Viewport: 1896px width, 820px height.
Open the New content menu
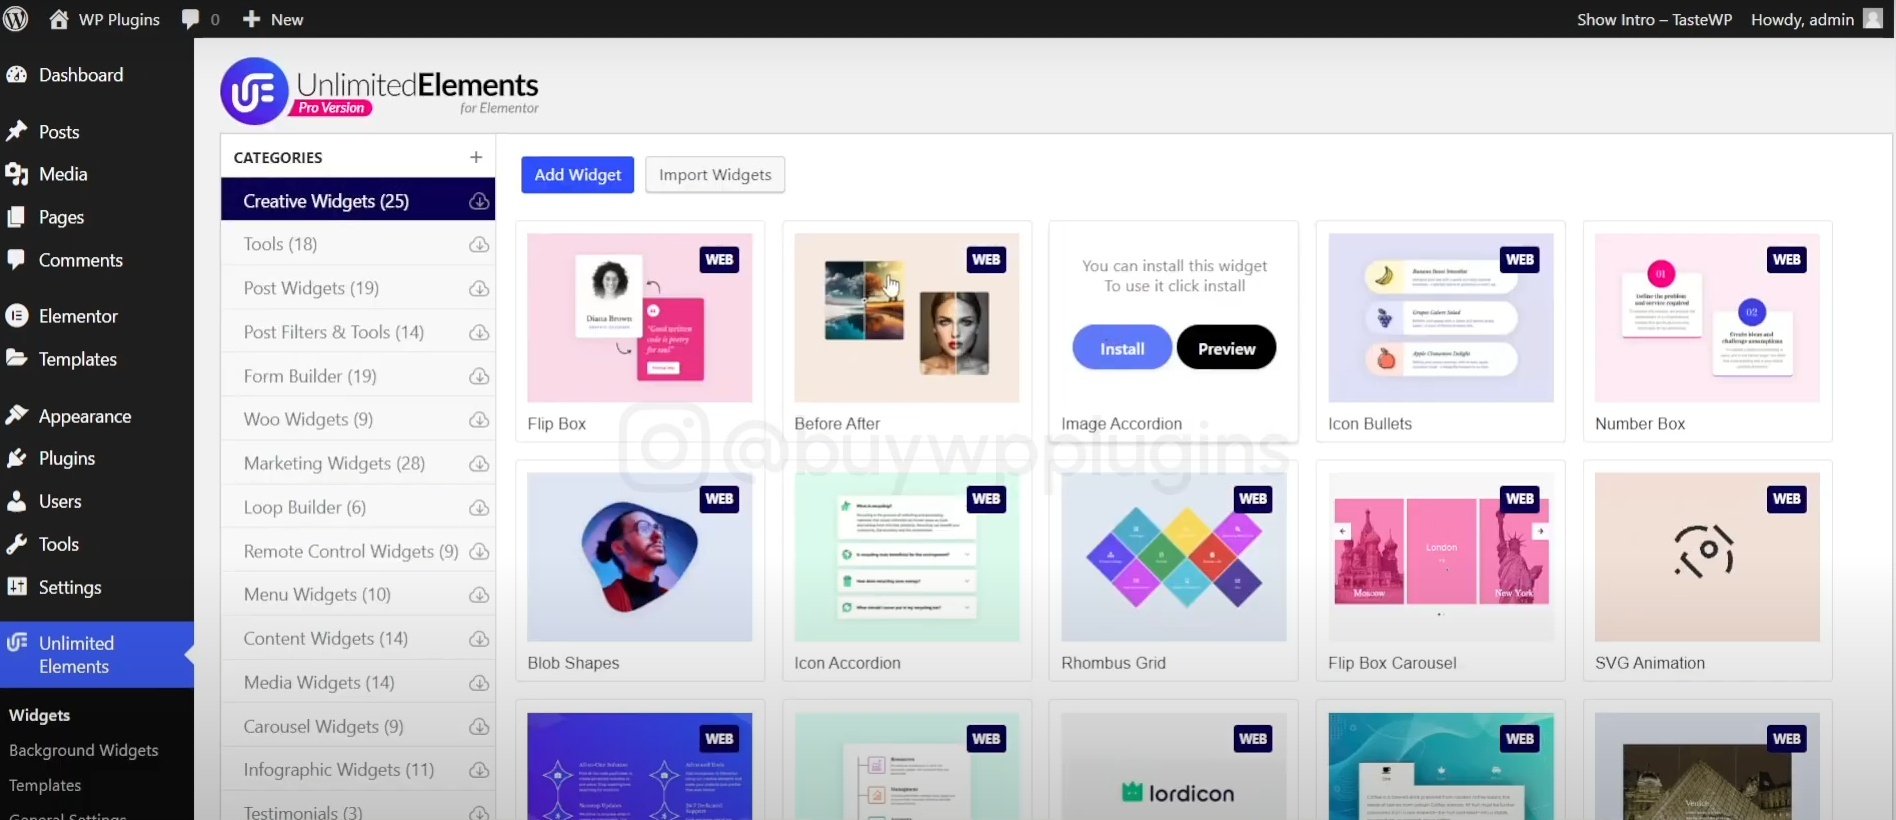[x=273, y=19]
